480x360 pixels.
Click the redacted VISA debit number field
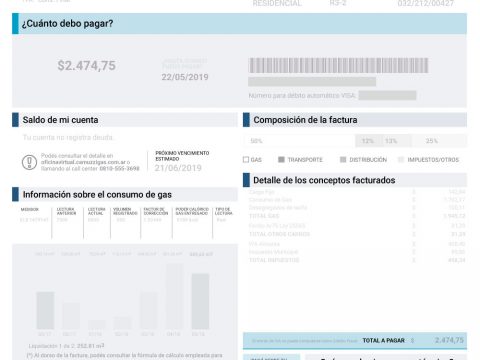pyautogui.click(x=387, y=95)
